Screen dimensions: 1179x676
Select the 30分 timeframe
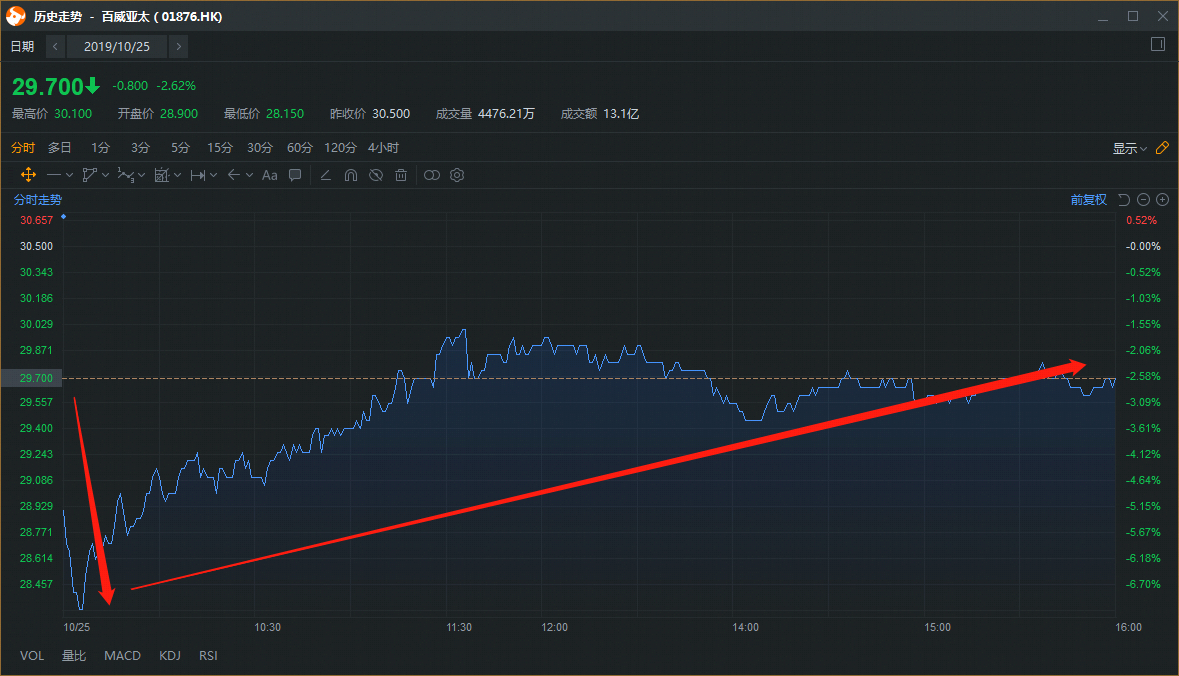coord(259,147)
